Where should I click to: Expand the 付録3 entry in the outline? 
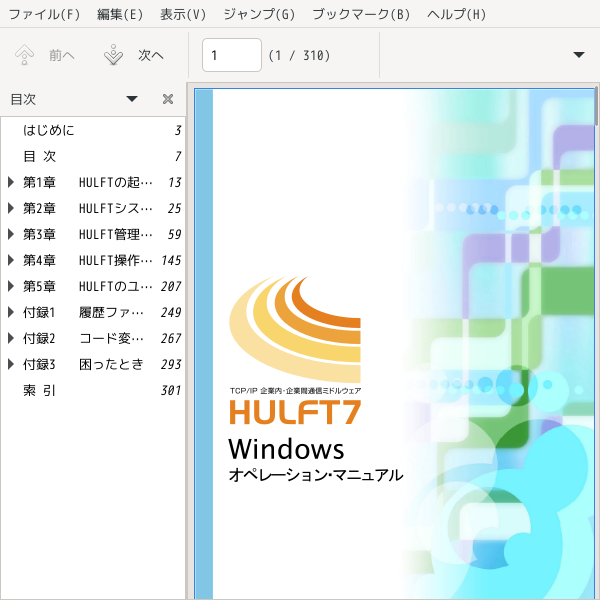11,364
